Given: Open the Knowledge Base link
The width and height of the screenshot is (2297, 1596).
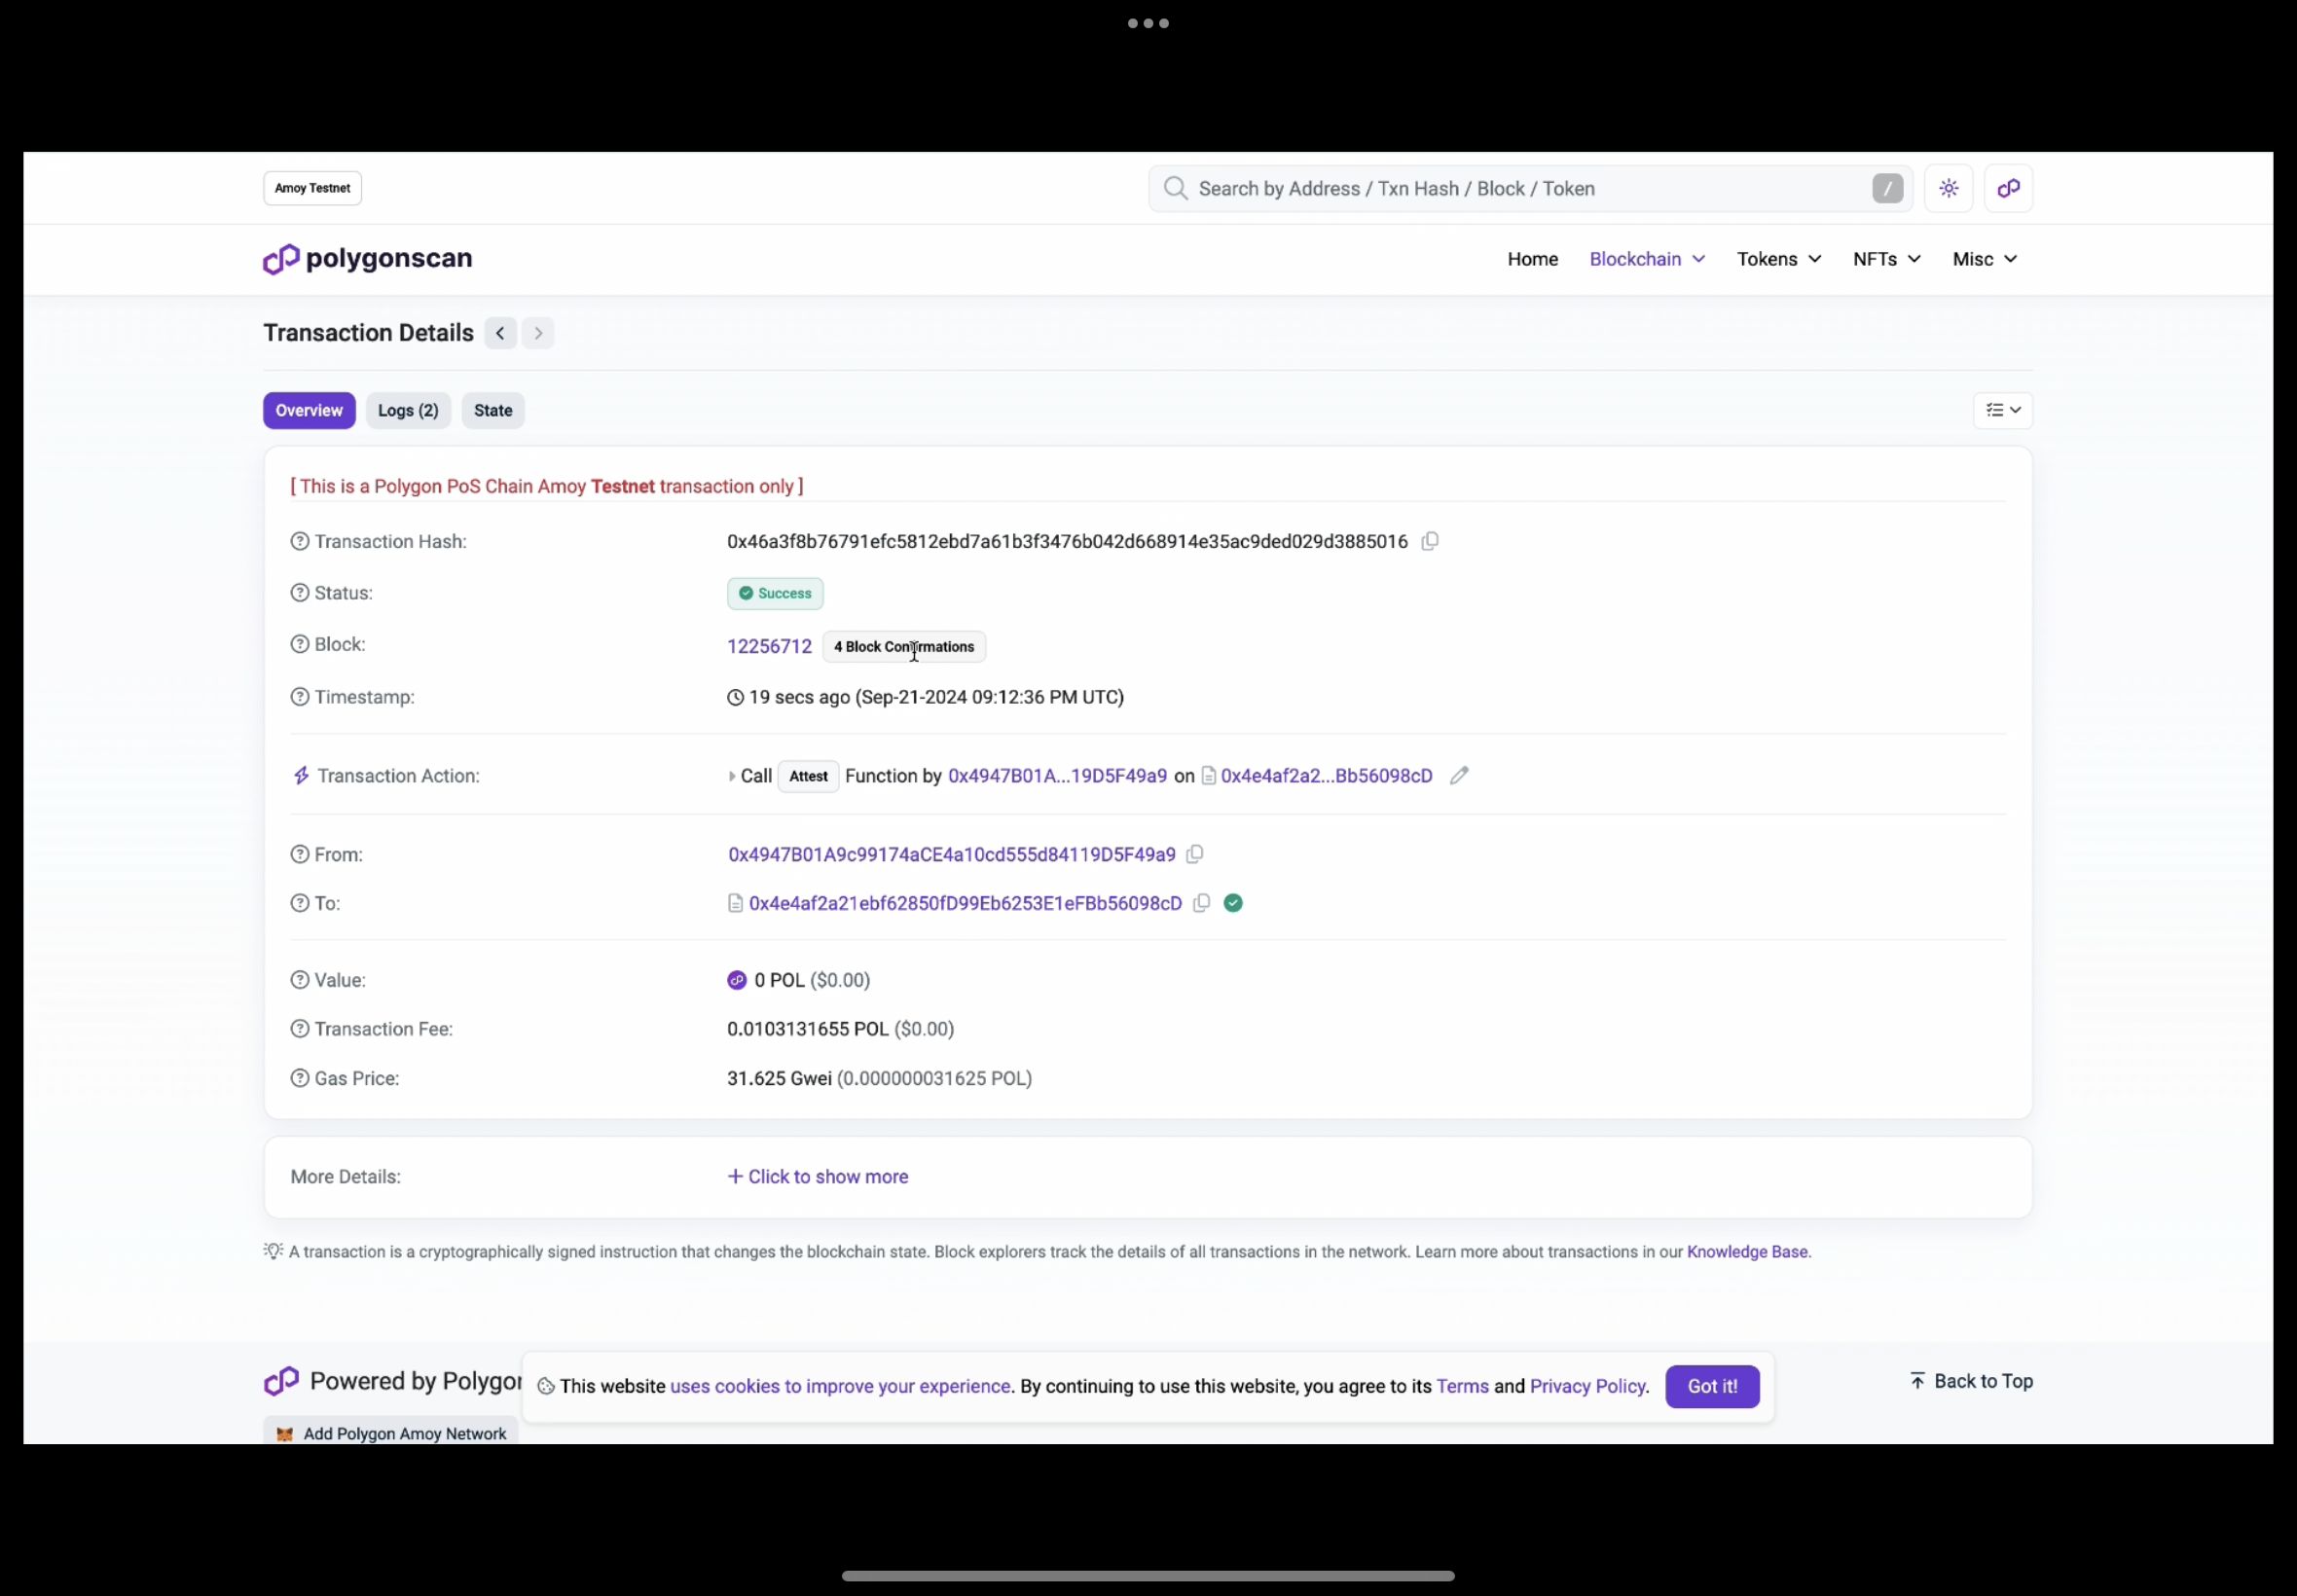Looking at the screenshot, I should 1747,1252.
